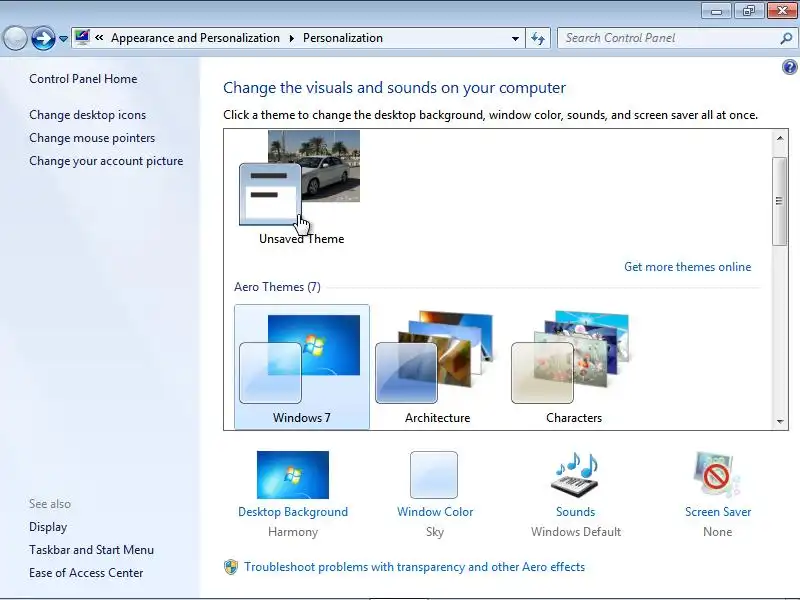Expand the address bar history dropdown
Viewport: 800px width, 600px height.
[515, 38]
